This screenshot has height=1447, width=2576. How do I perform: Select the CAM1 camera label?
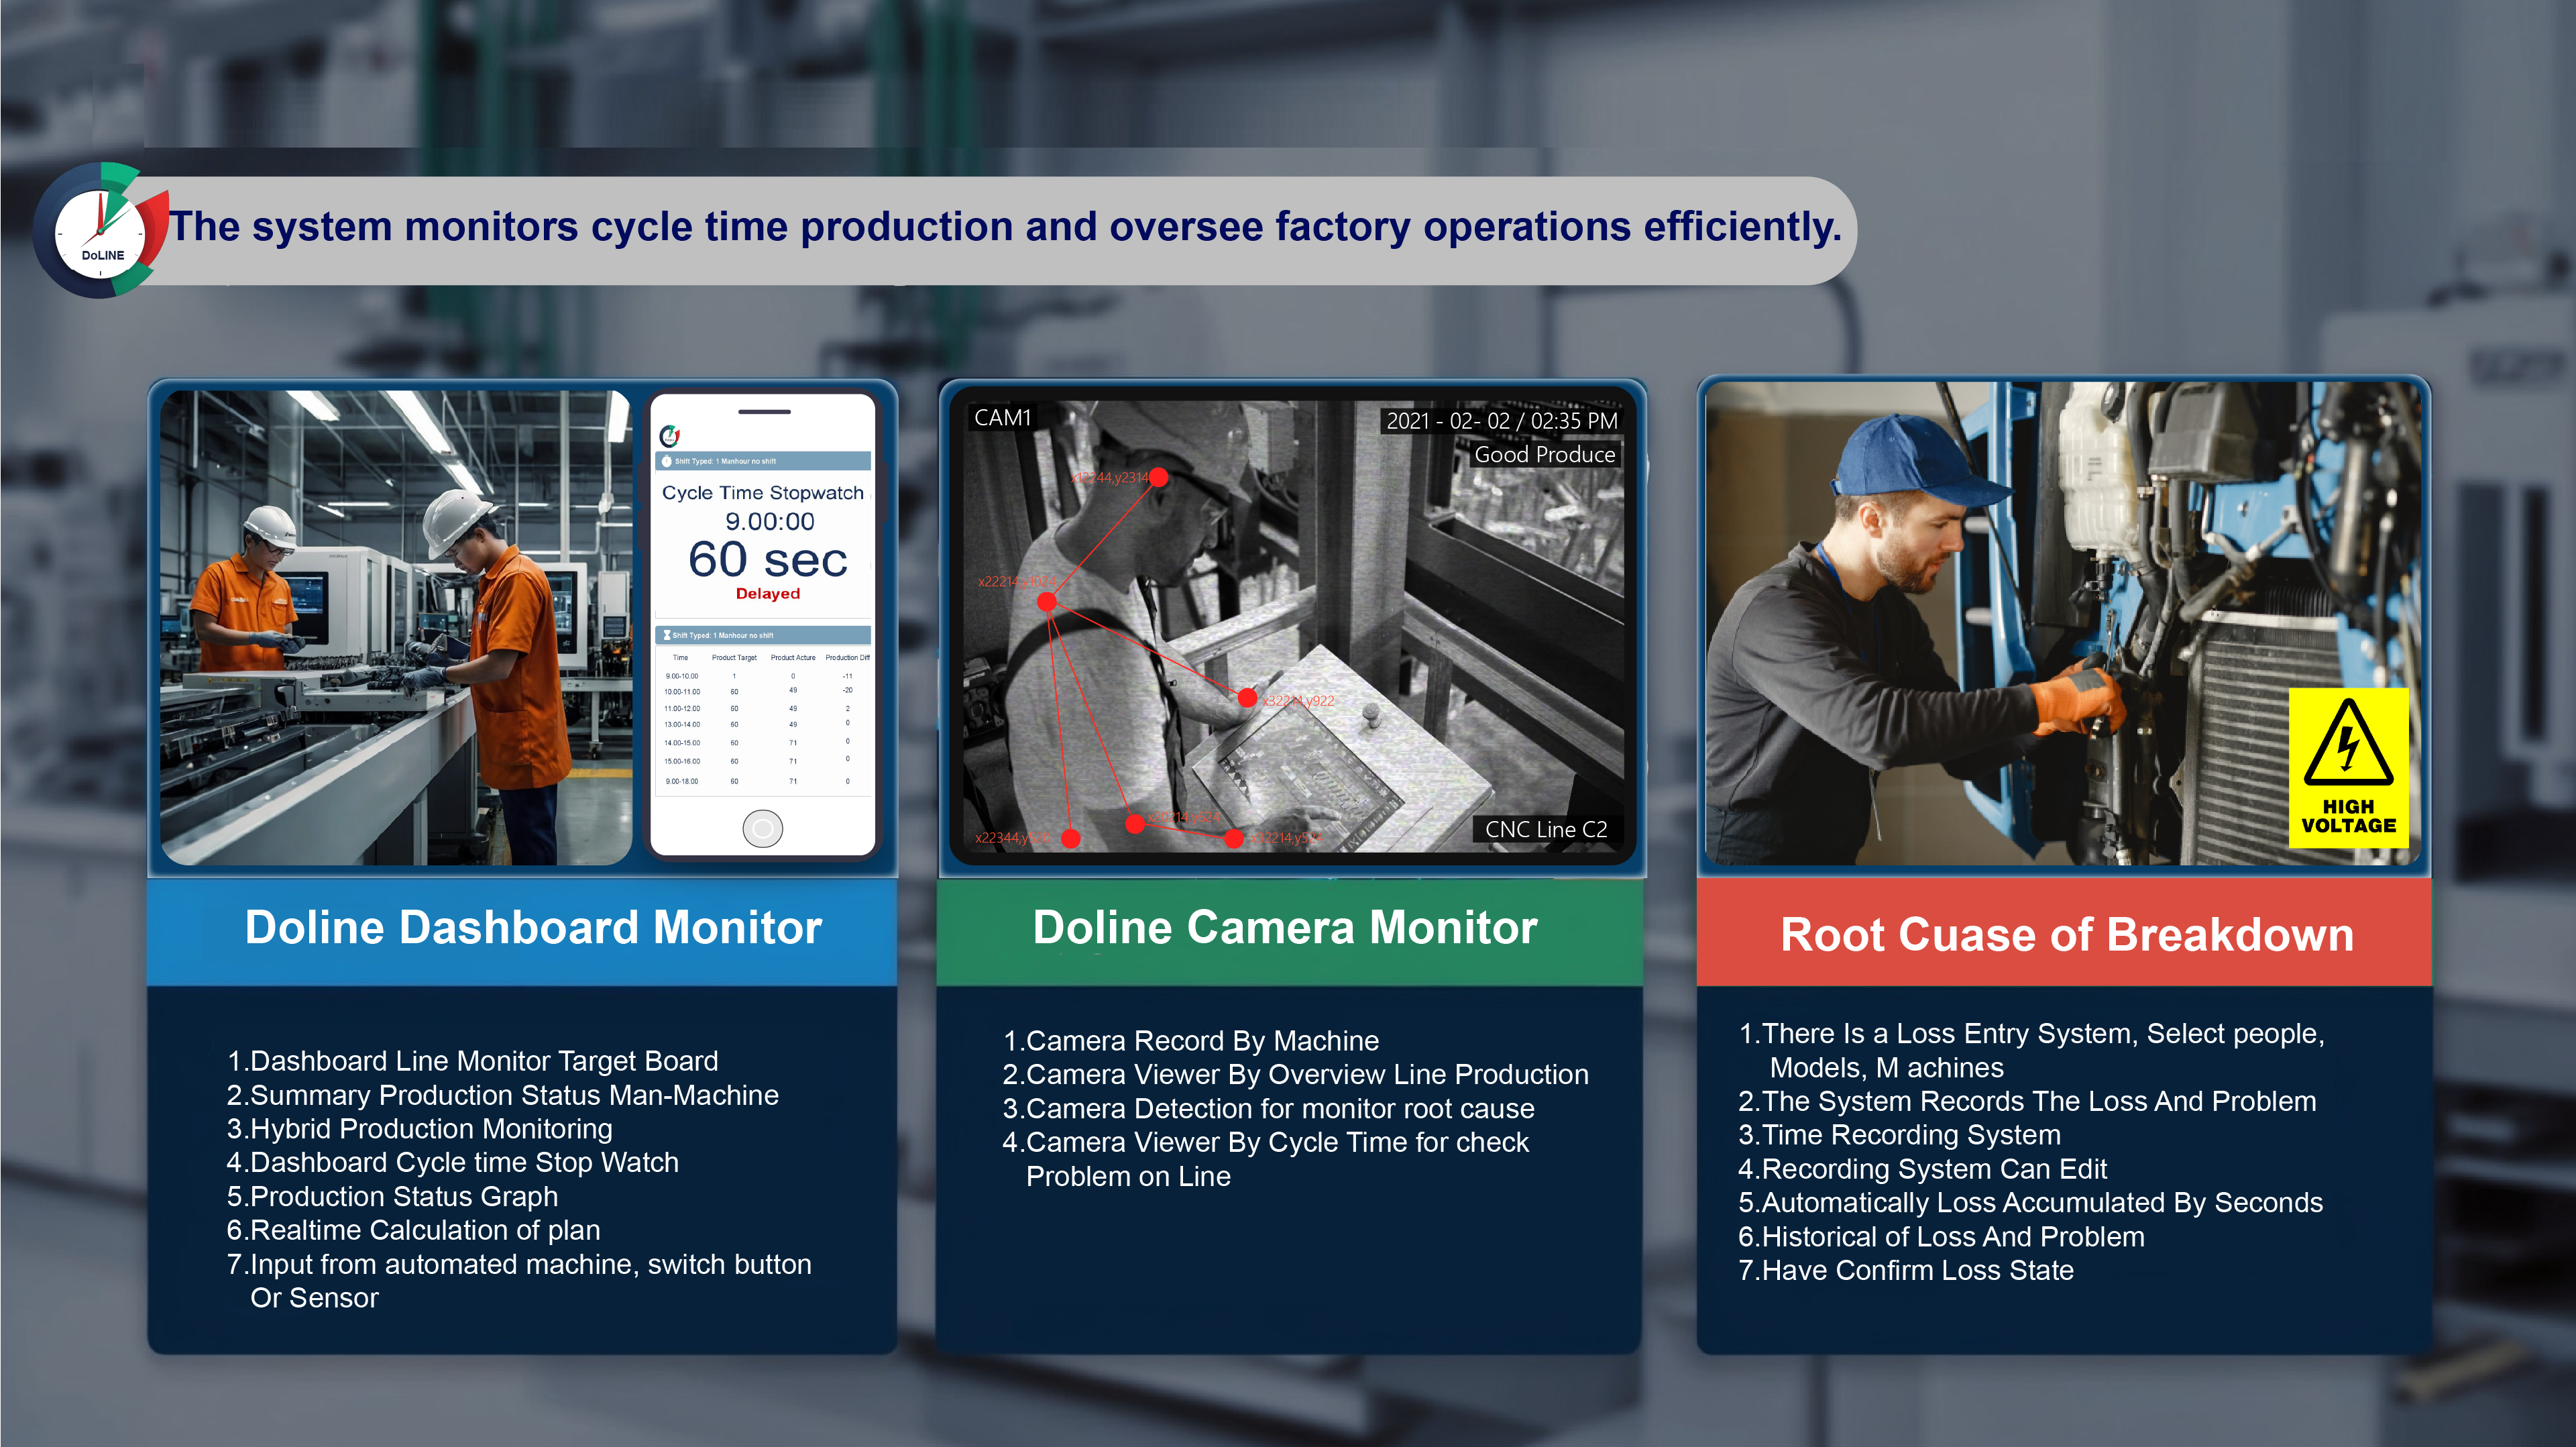point(1002,418)
